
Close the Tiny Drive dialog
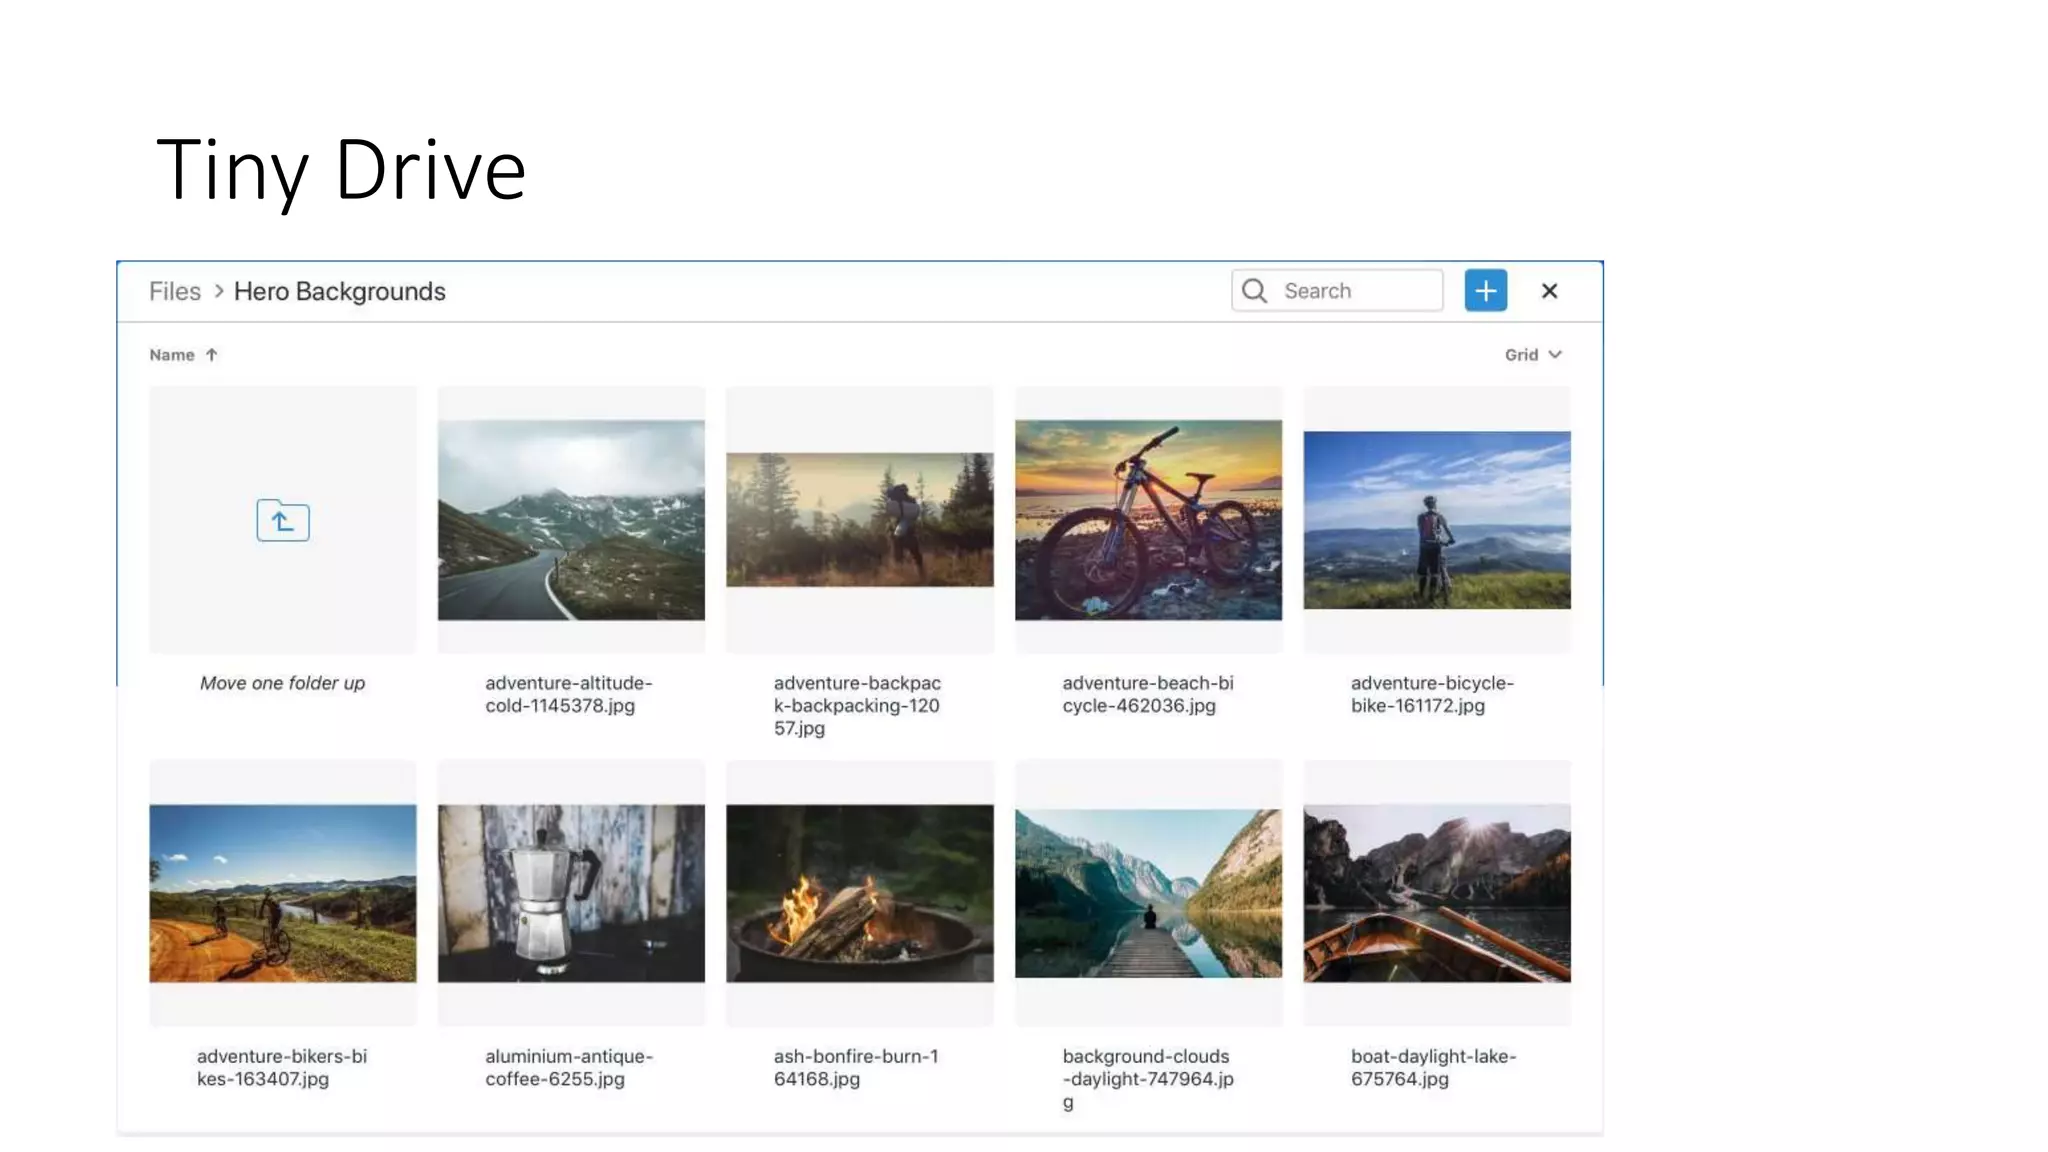click(1549, 291)
